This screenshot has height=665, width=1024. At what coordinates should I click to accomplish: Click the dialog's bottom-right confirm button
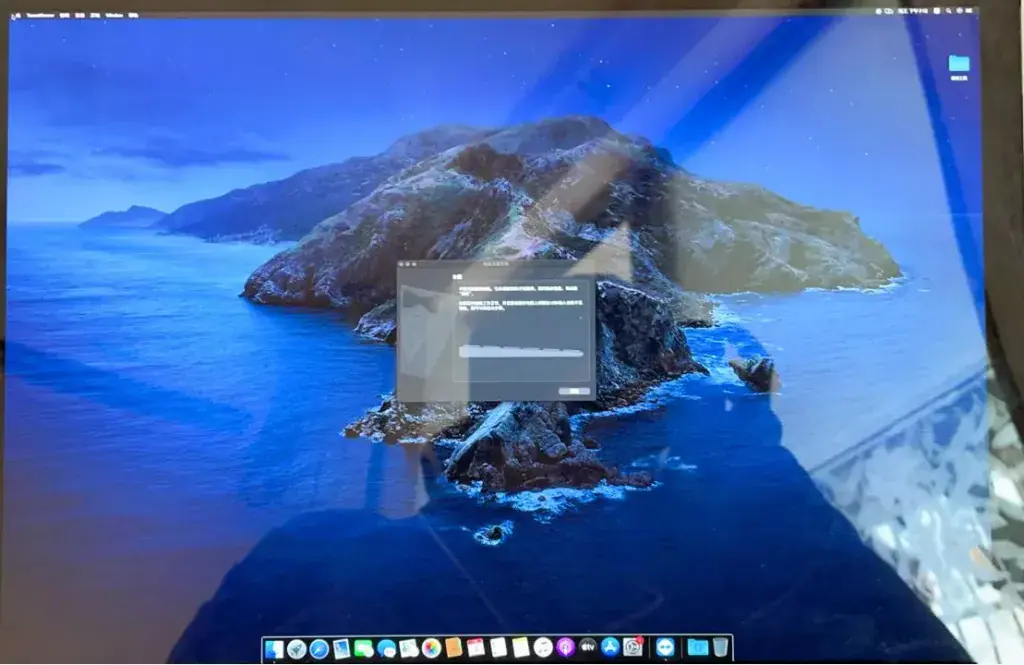click(x=574, y=391)
